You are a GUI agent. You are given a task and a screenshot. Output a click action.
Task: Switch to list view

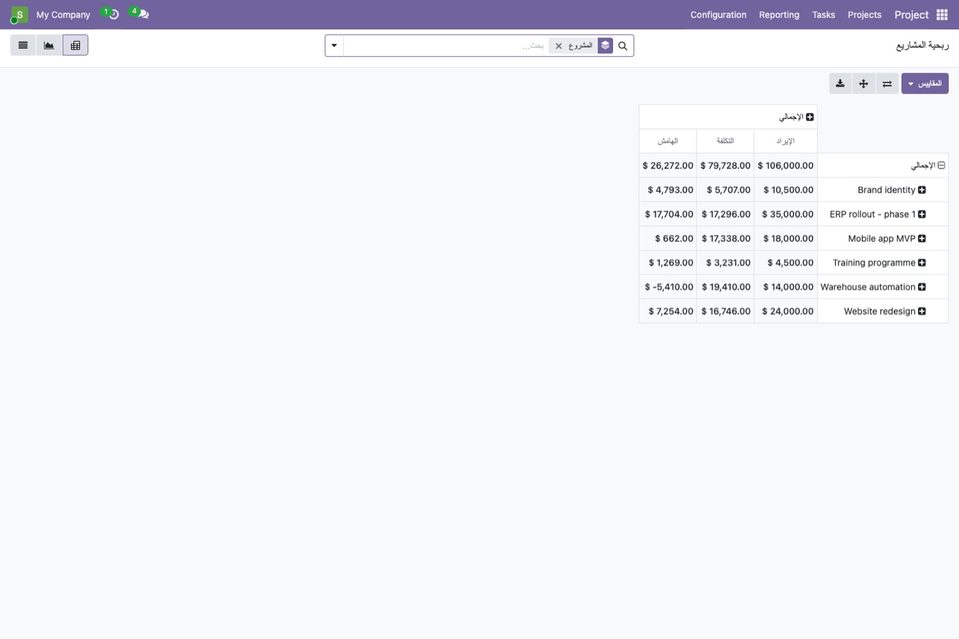click(x=23, y=45)
